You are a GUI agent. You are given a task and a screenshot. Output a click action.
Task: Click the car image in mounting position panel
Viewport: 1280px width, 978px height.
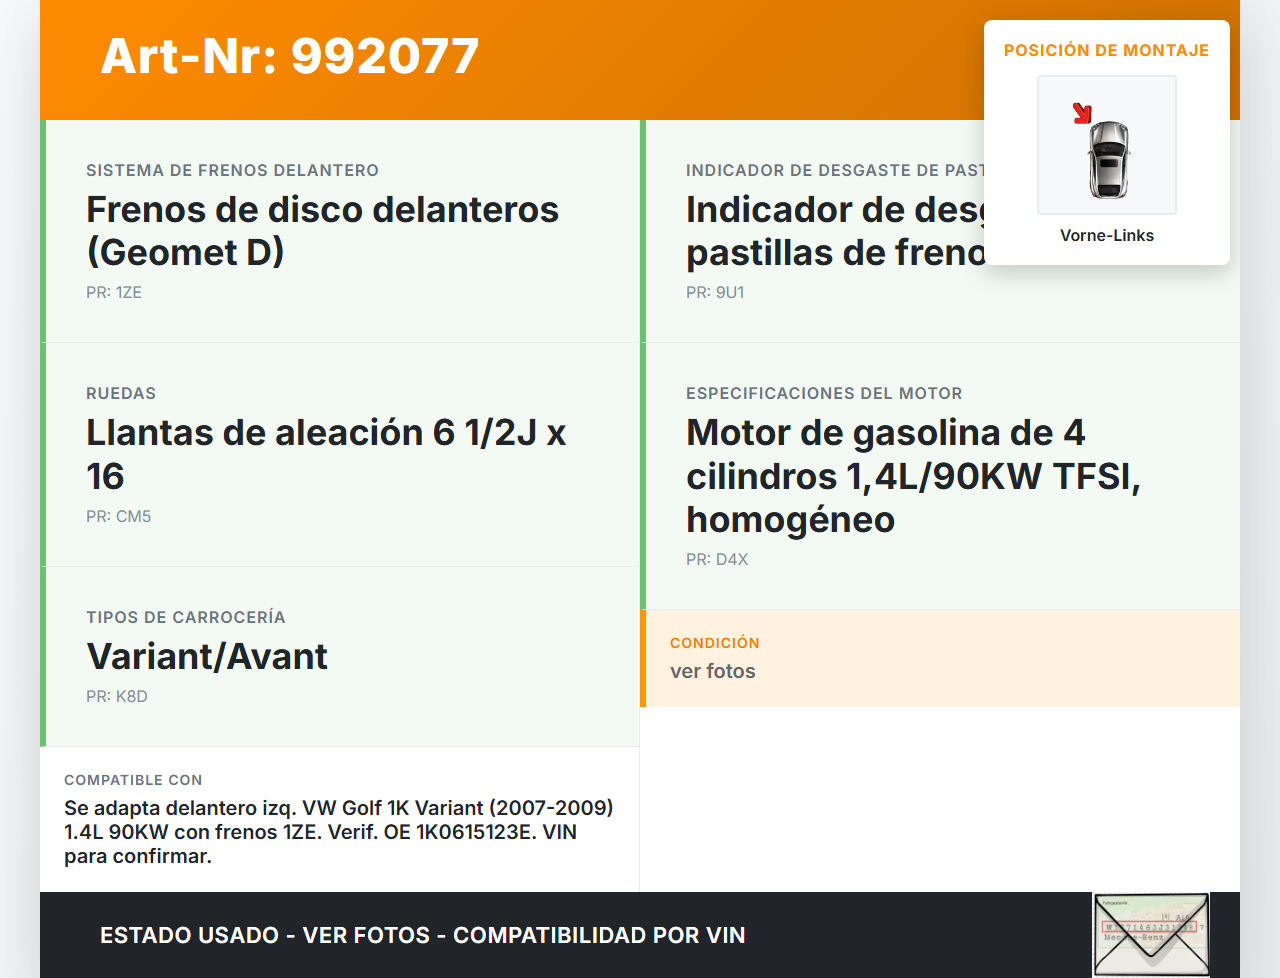(x=1107, y=146)
